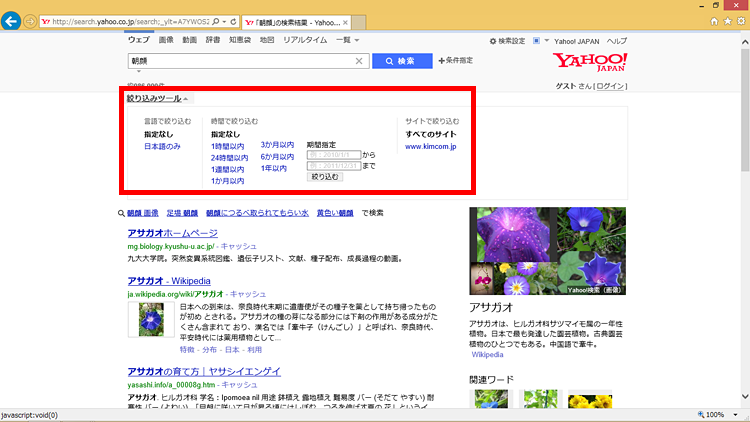Collapse the 絞り込みツール panel
The image size is (750, 422).
[157, 98]
